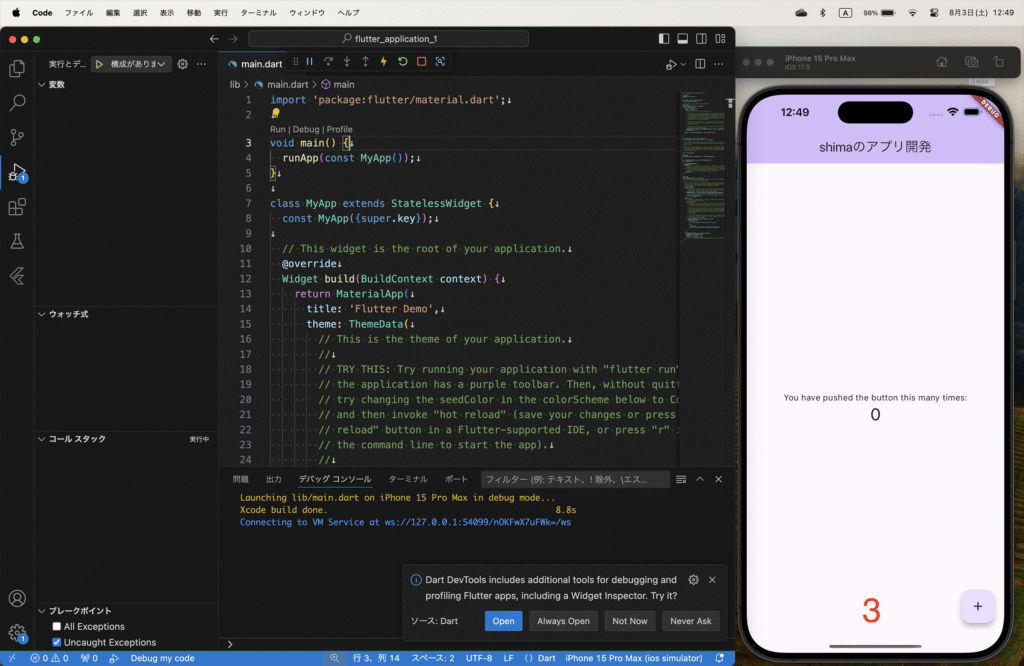Open launch.json with the gear icon
This screenshot has height=666, width=1024.
click(183, 64)
